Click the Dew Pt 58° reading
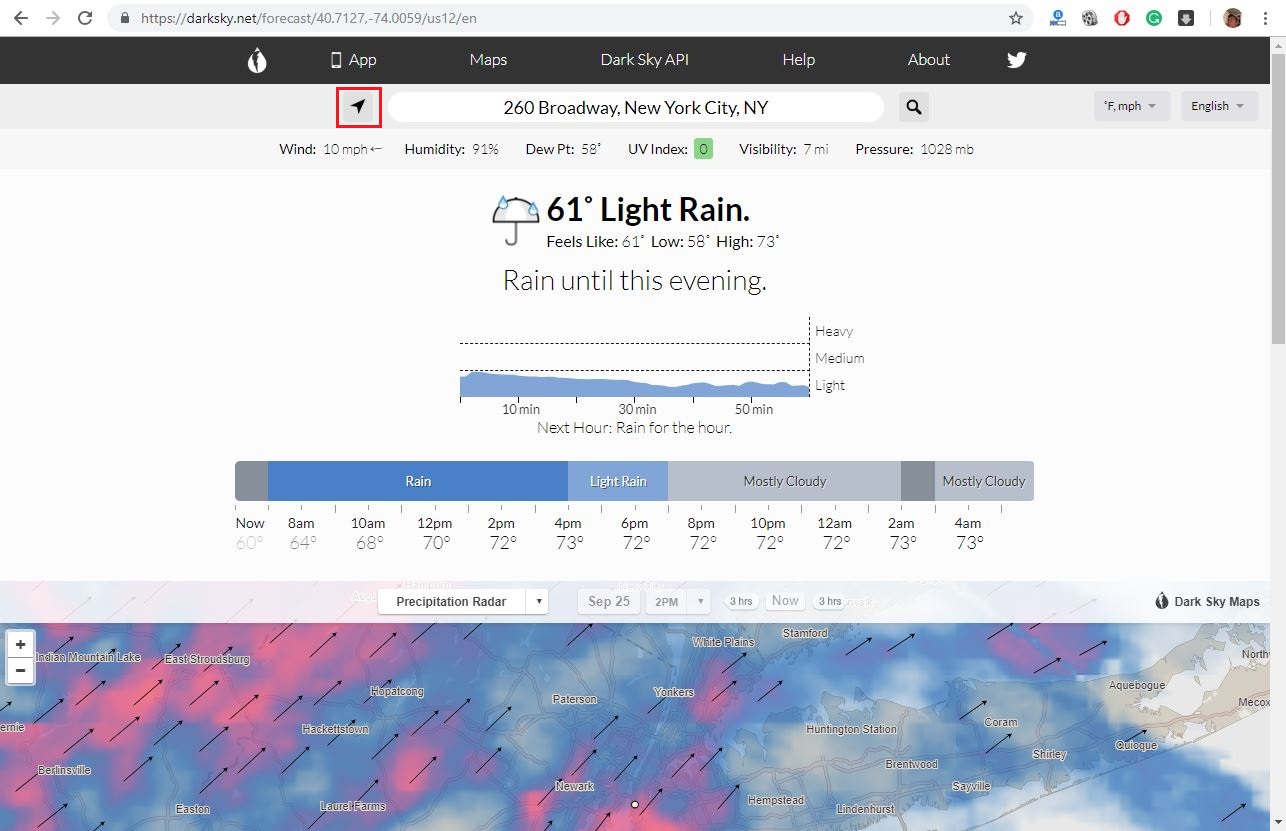The width and height of the screenshot is (1286, 831). pos(563,149)
